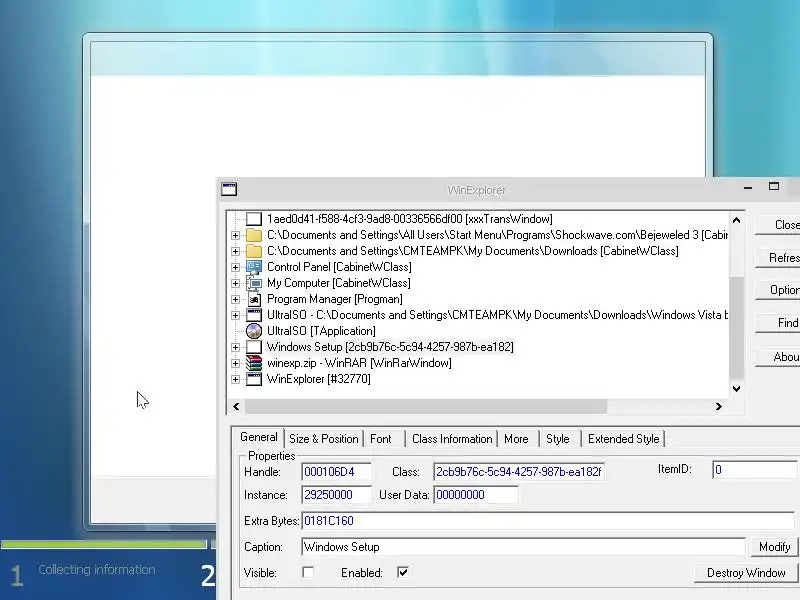Click the Refresh button

778,258
